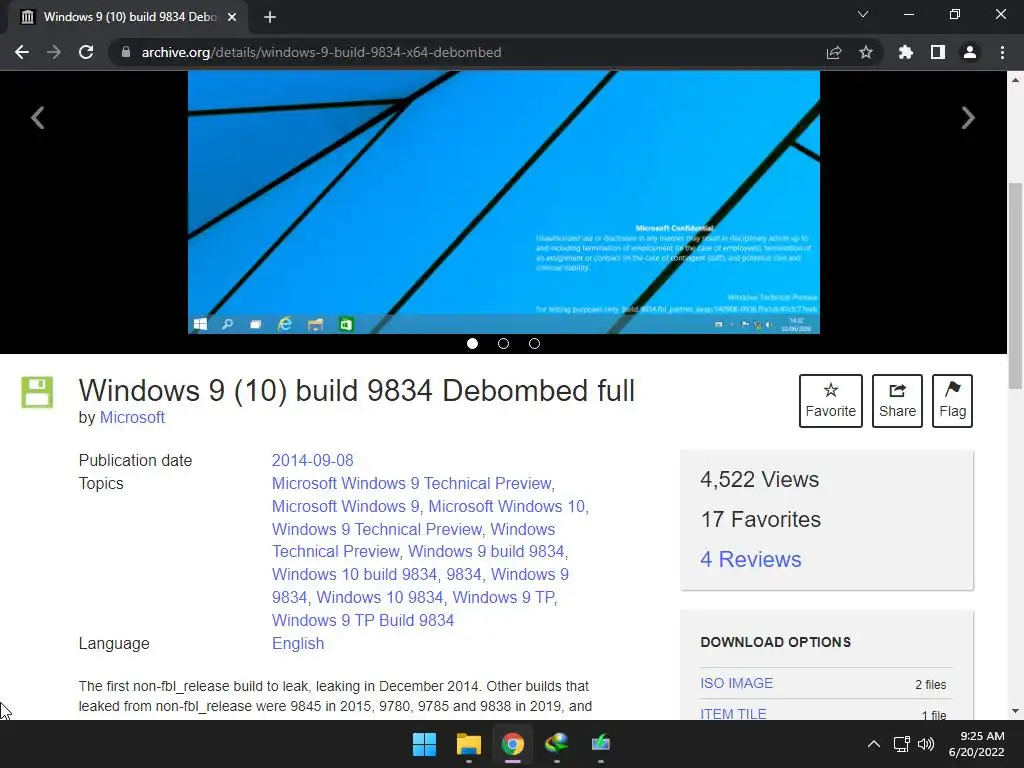The width and height of the screenshot is (1024, 768).
Task: Click the 4,522 Views text
Action: pyautogui.click(x=760, y=480)
